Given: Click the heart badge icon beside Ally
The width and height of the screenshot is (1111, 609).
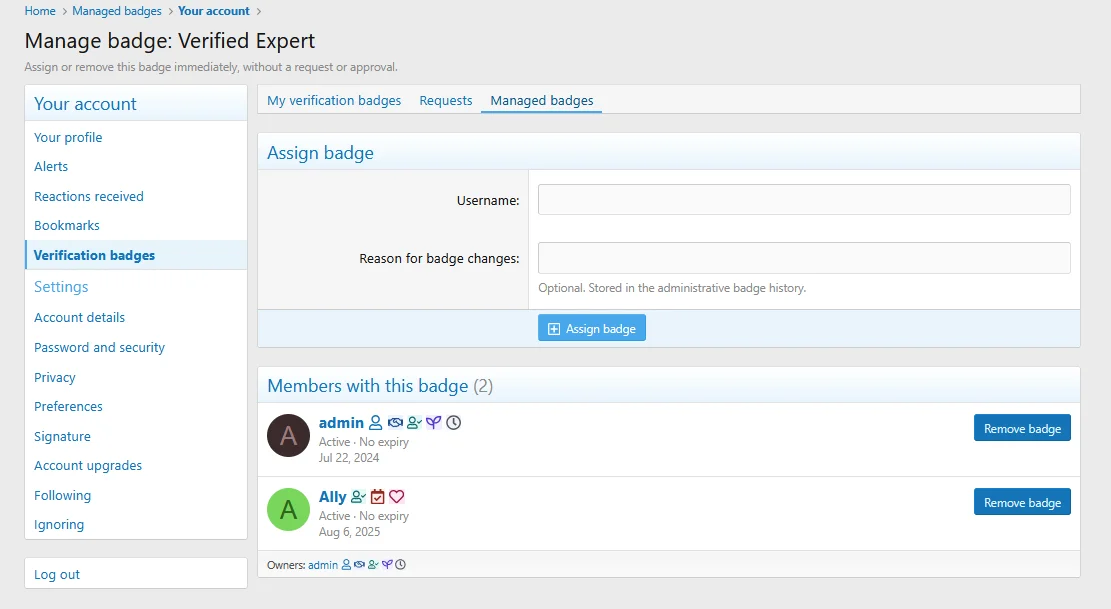Looking at the screenshot, I should [397, 496].
